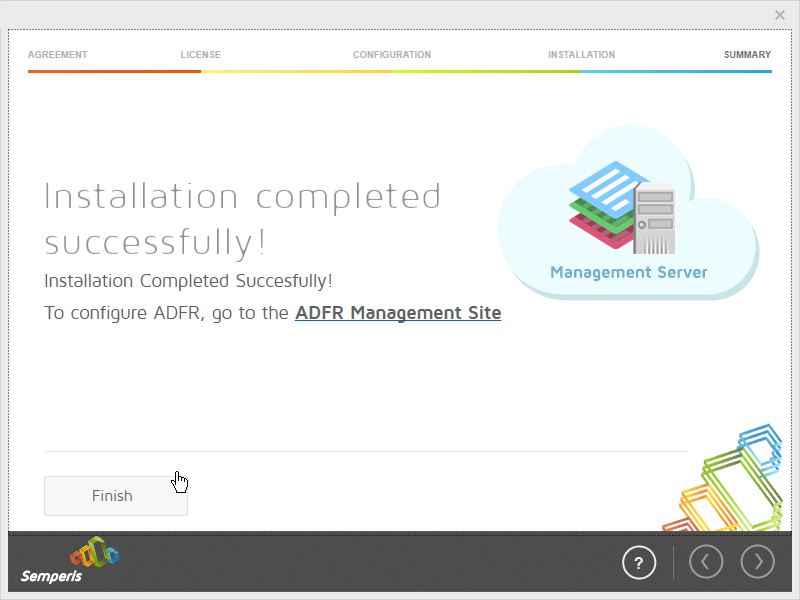Click the Semperis logo in footer
This screenshot has width=800, height=600.
(69, 560)
